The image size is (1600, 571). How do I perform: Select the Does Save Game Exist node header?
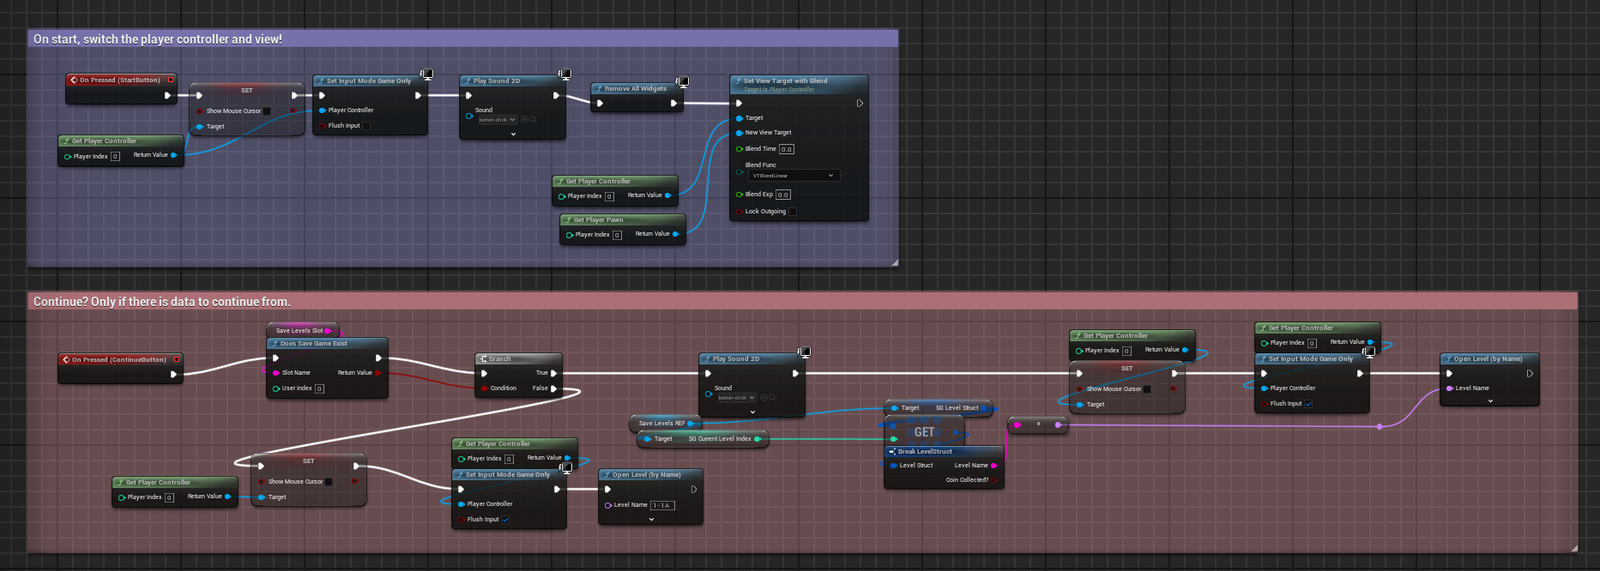(314, 344)
